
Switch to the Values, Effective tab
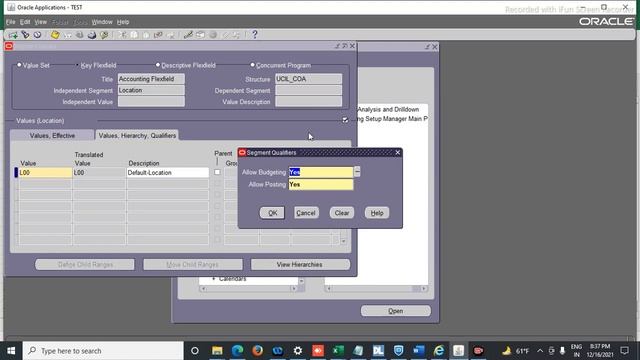pyautogui.click(x=52, y=135)
